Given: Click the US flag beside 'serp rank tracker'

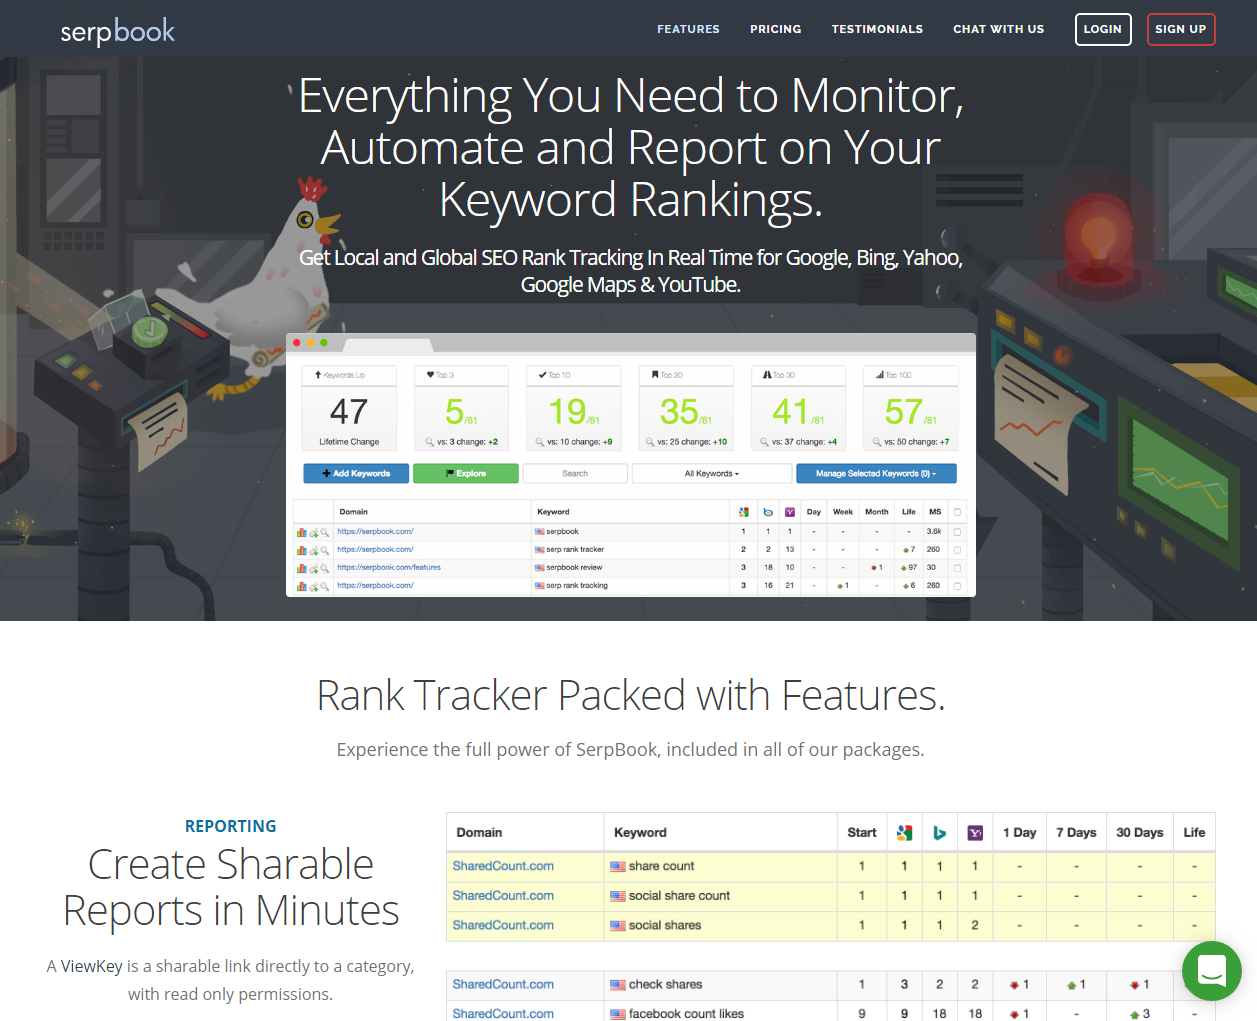Looking at the screenshot, I should tap(540, 550).
